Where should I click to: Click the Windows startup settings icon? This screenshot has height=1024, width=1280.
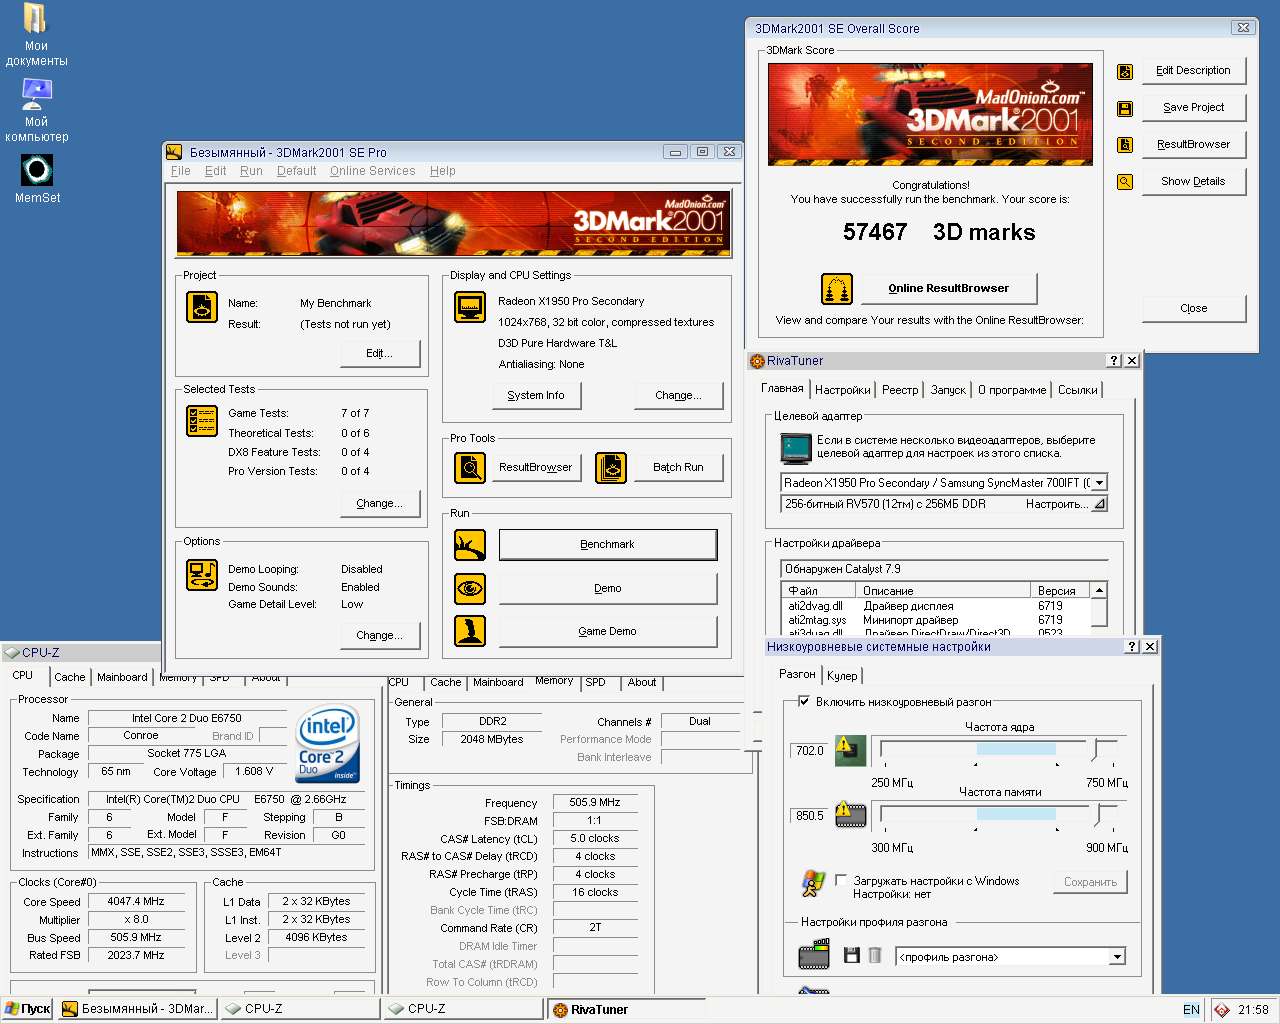[814, 884]
